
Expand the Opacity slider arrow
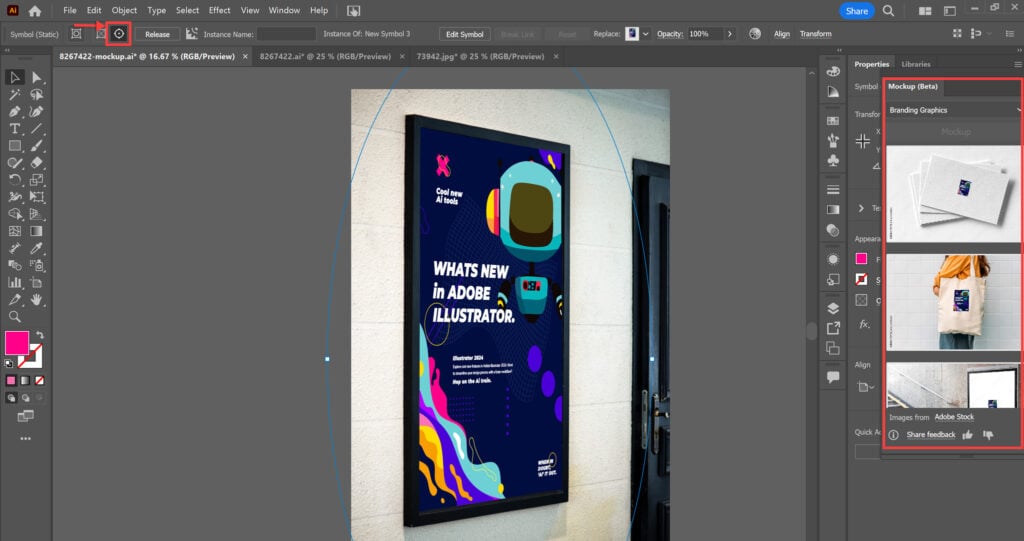pos(729,34)
